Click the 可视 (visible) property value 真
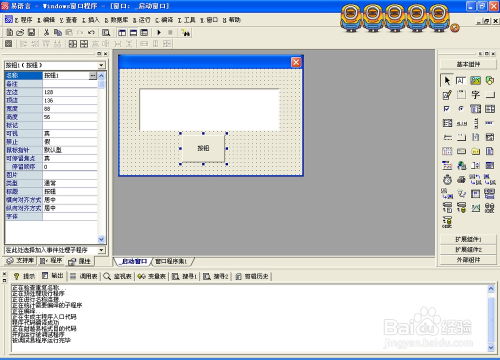The image size is (500, 360). pos(70,133)
